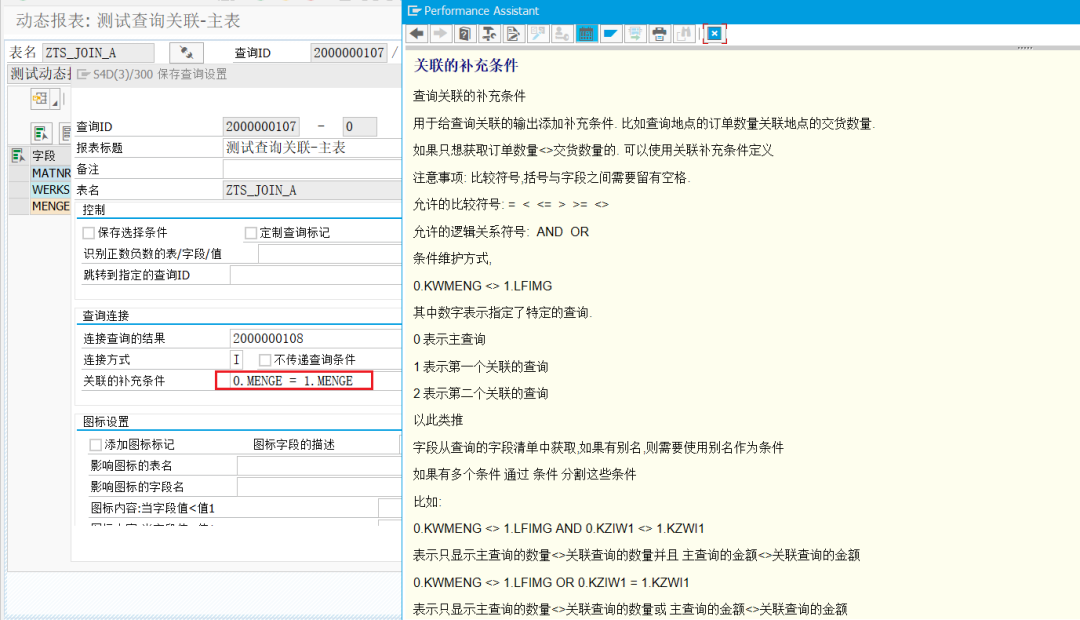
Task: Click the highlighted blue calendar icon
Action: click(586, 33)
